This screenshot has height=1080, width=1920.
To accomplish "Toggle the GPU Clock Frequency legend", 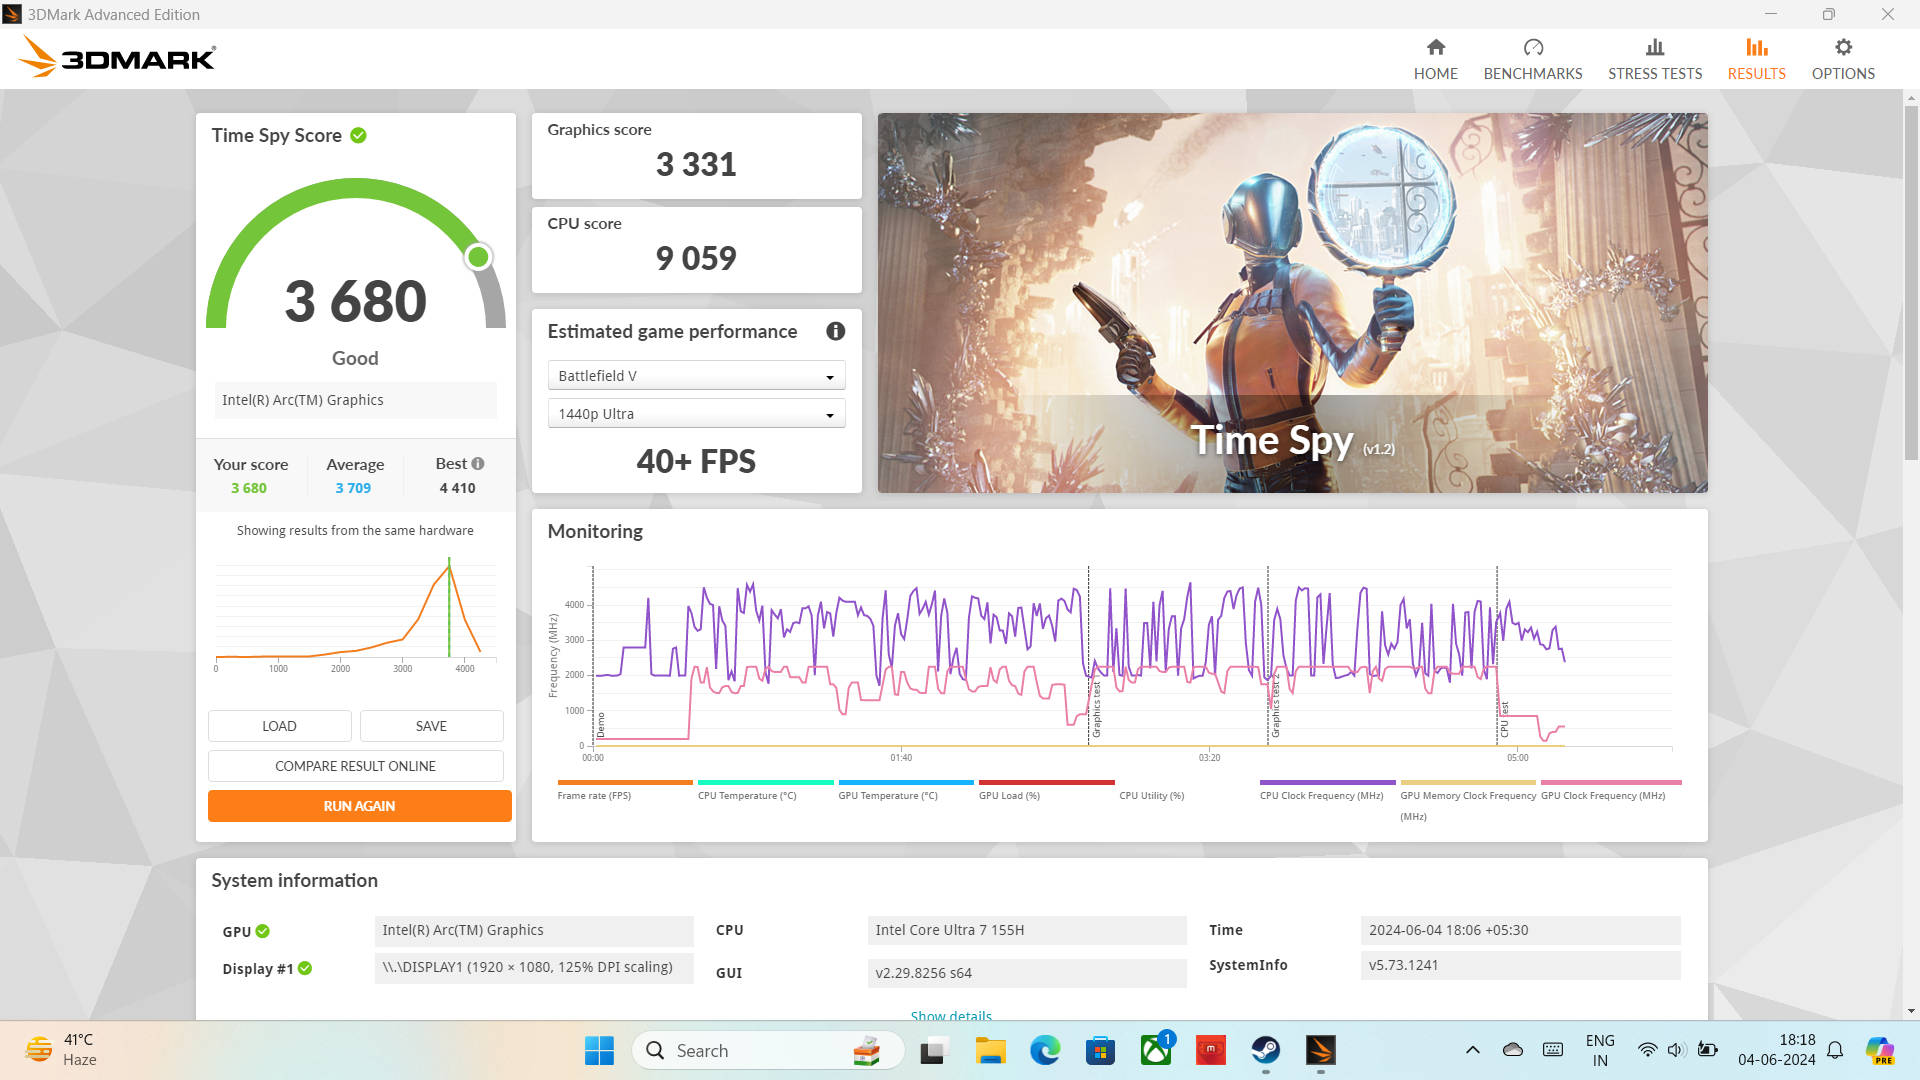I will 1610,789.
